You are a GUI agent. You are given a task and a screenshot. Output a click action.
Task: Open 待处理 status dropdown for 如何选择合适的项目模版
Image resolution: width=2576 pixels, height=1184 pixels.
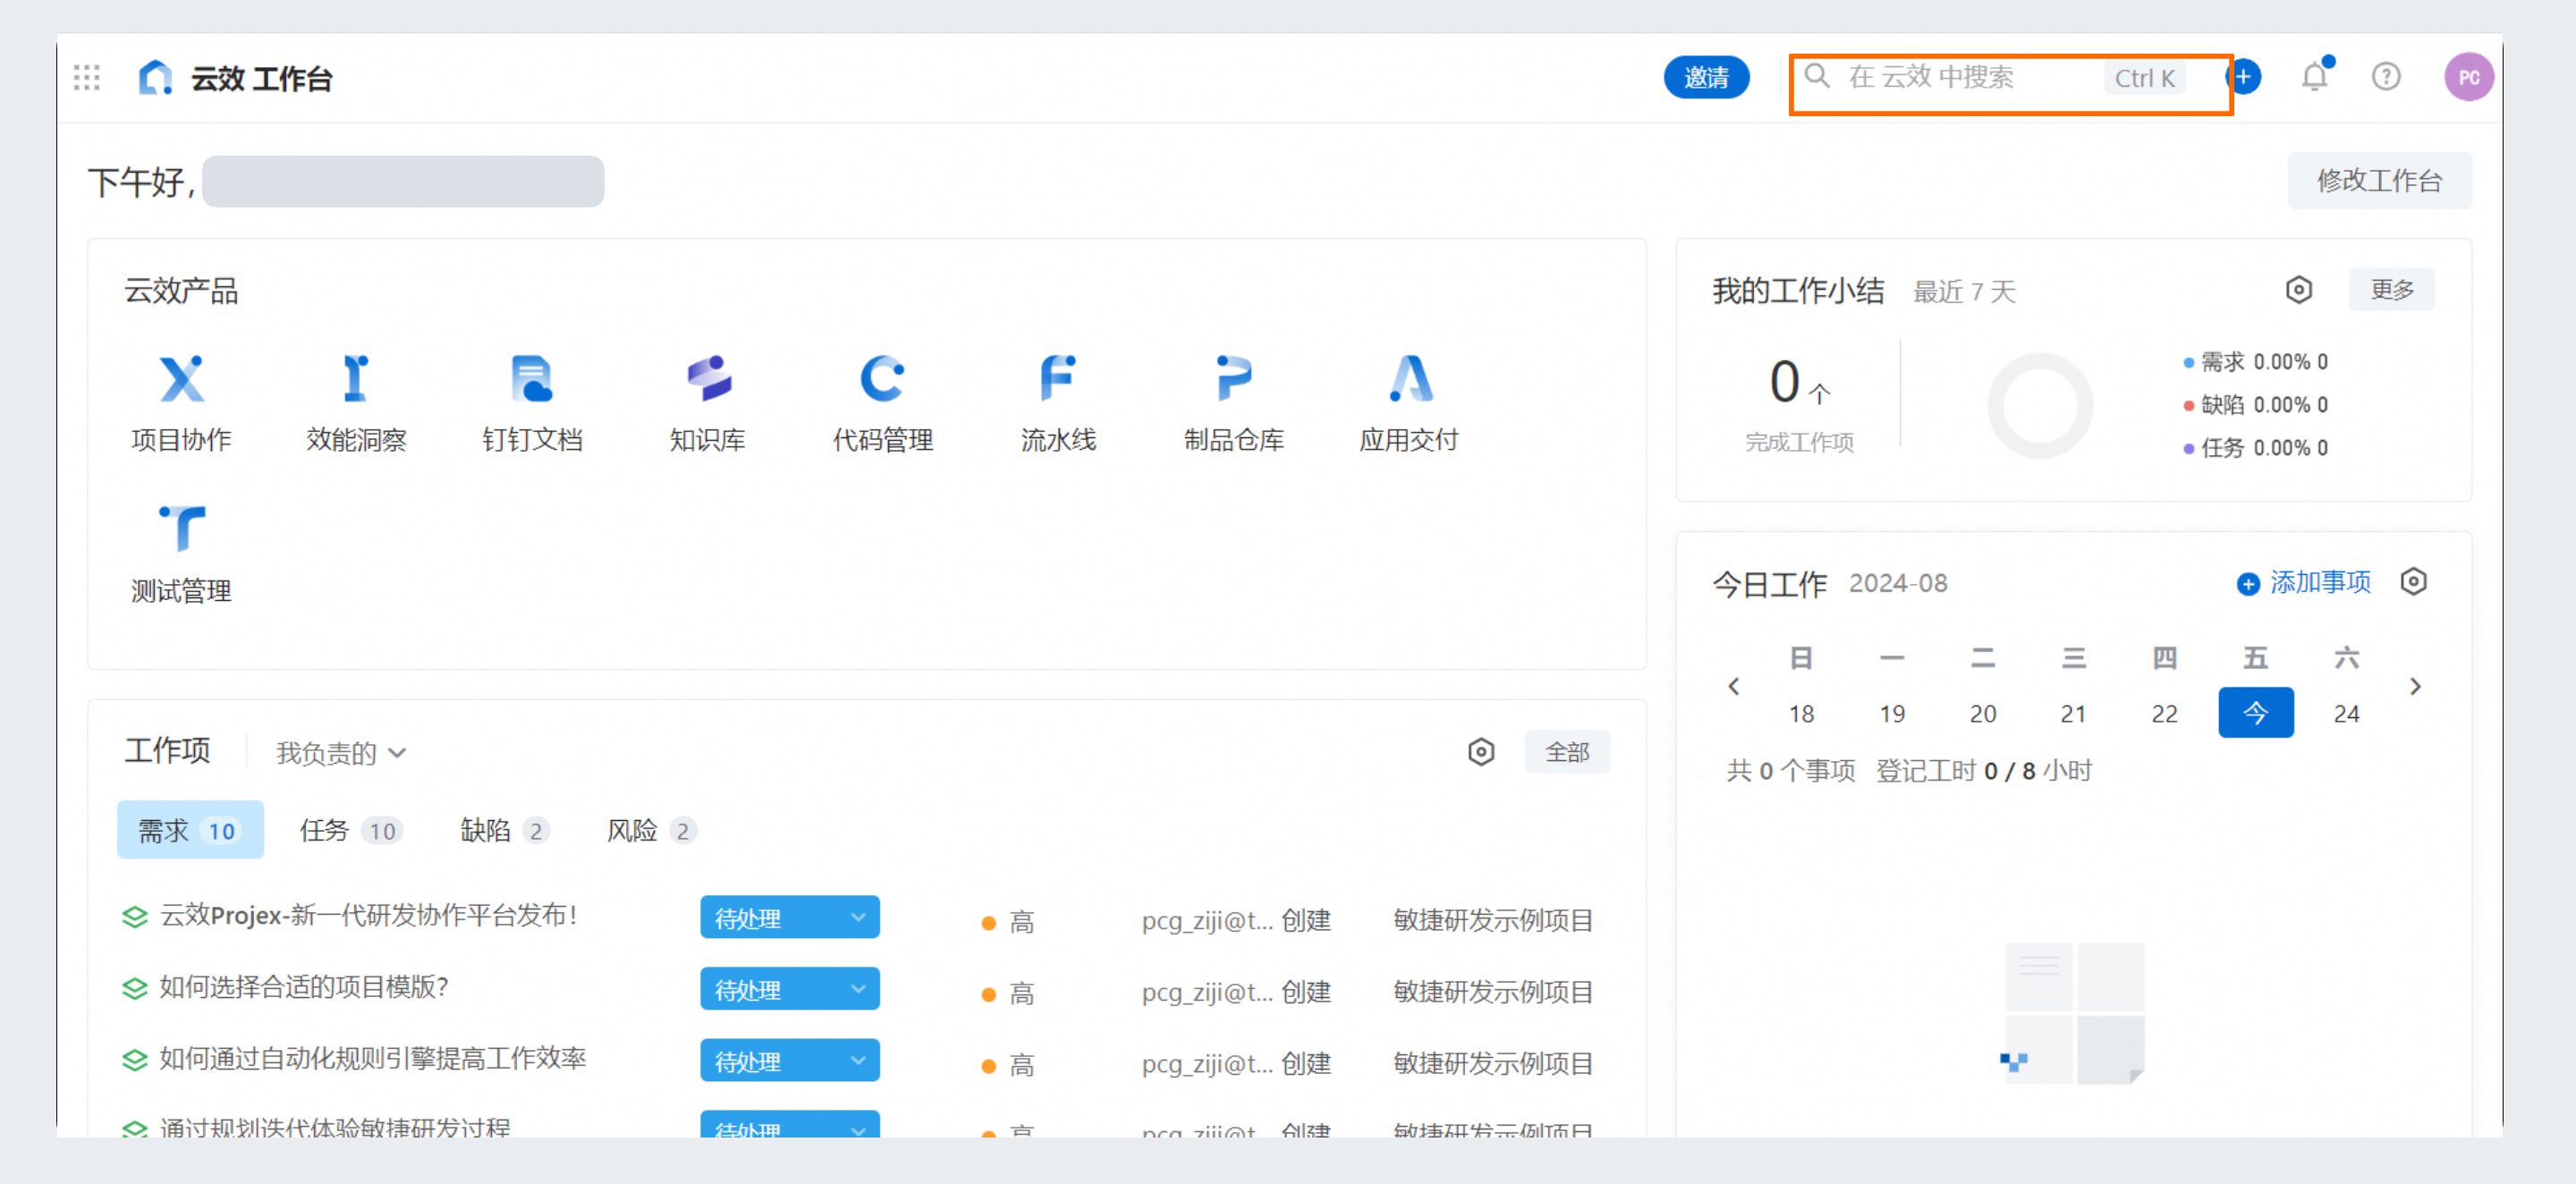(789, 989)
